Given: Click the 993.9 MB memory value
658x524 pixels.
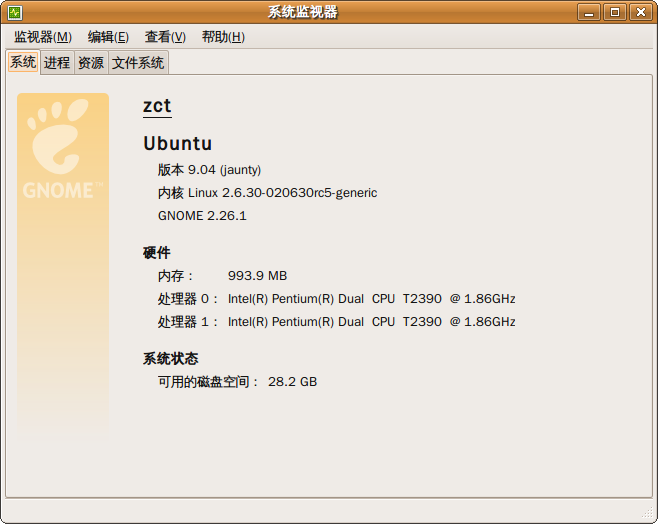Looking at the screenshot, I should [257, 276].
